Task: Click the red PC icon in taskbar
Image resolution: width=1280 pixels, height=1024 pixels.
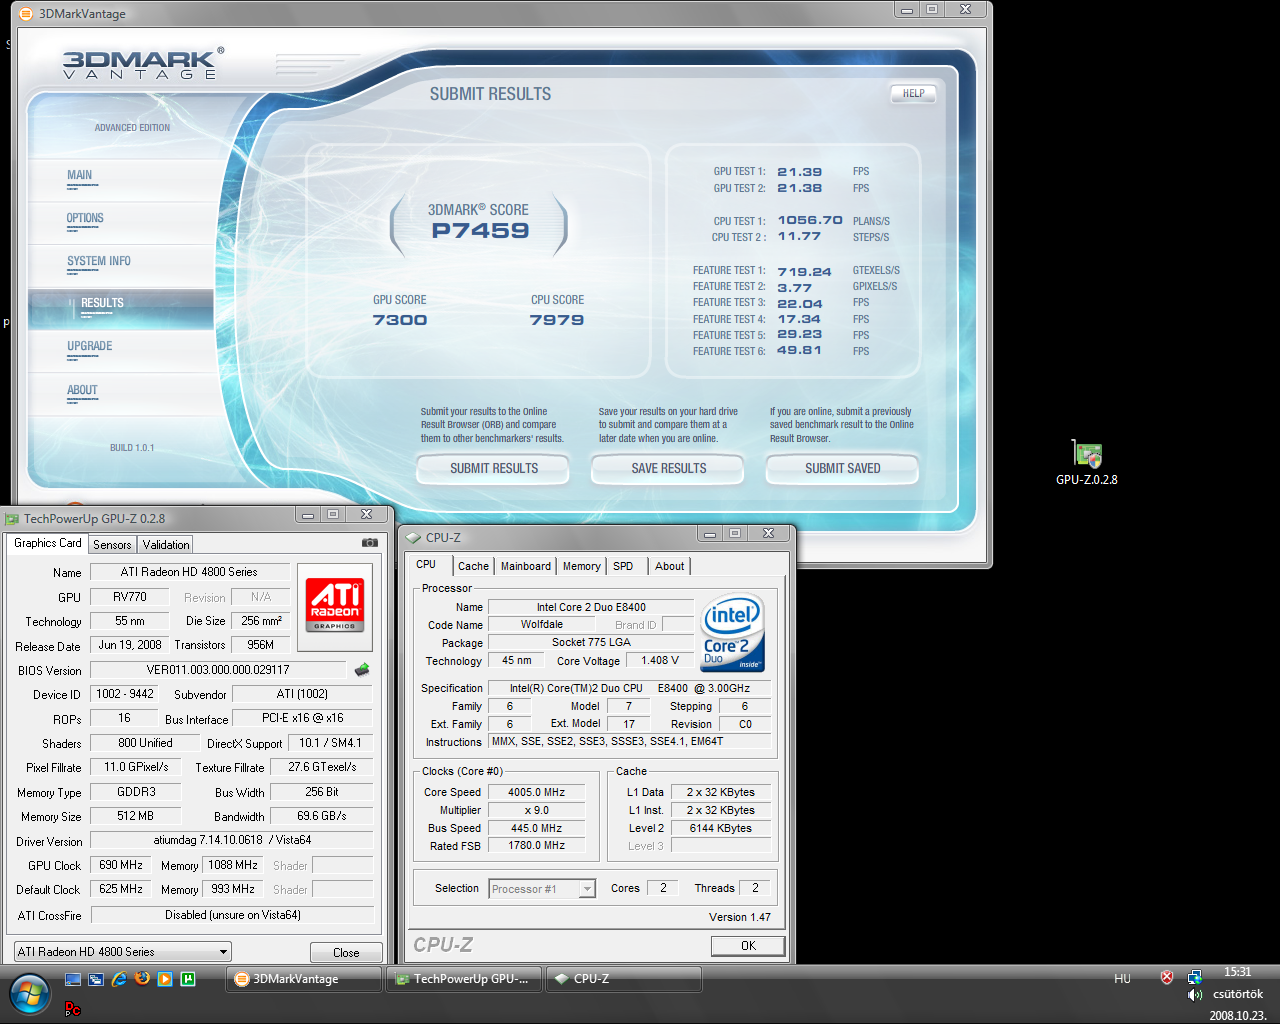Action: point(72,1008)
